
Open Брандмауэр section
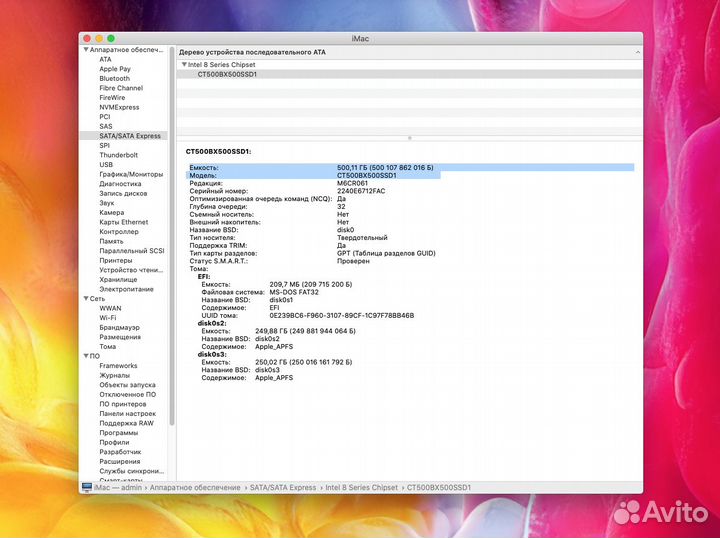[119, 327]
